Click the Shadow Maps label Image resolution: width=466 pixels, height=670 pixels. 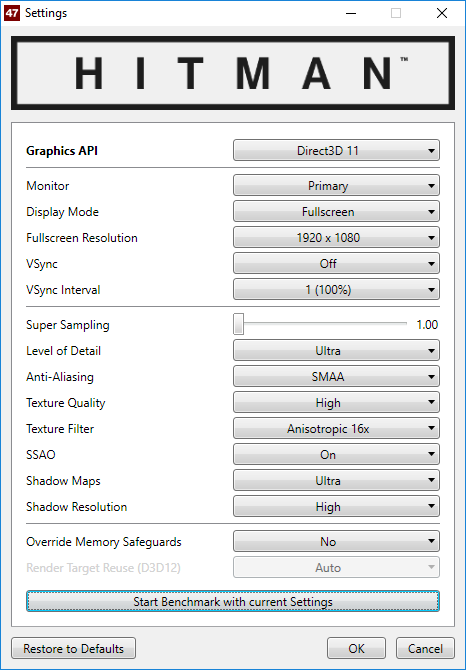[x=63, y=481]
